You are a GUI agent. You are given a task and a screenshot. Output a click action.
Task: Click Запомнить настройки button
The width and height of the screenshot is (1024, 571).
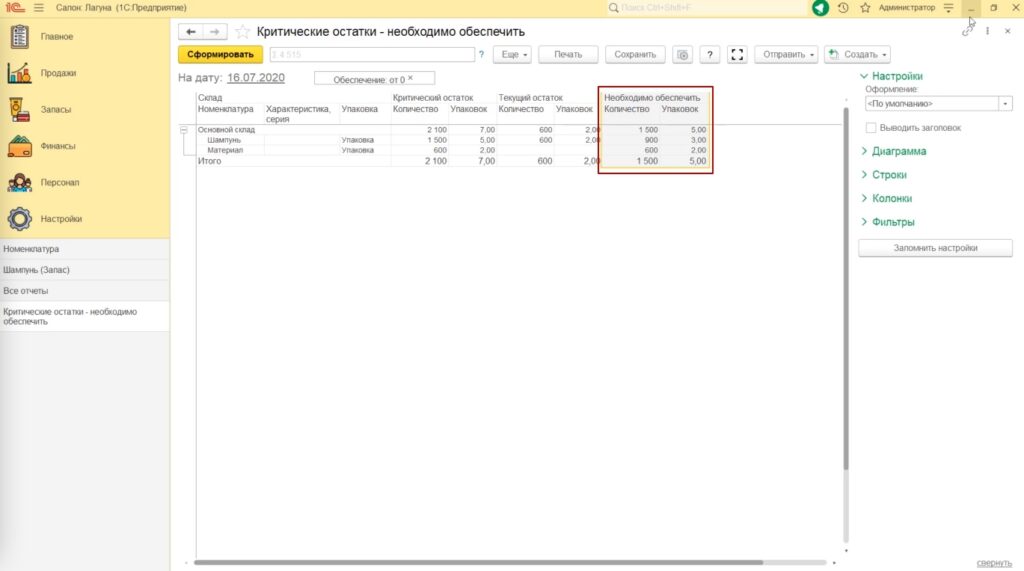[935, 248]
